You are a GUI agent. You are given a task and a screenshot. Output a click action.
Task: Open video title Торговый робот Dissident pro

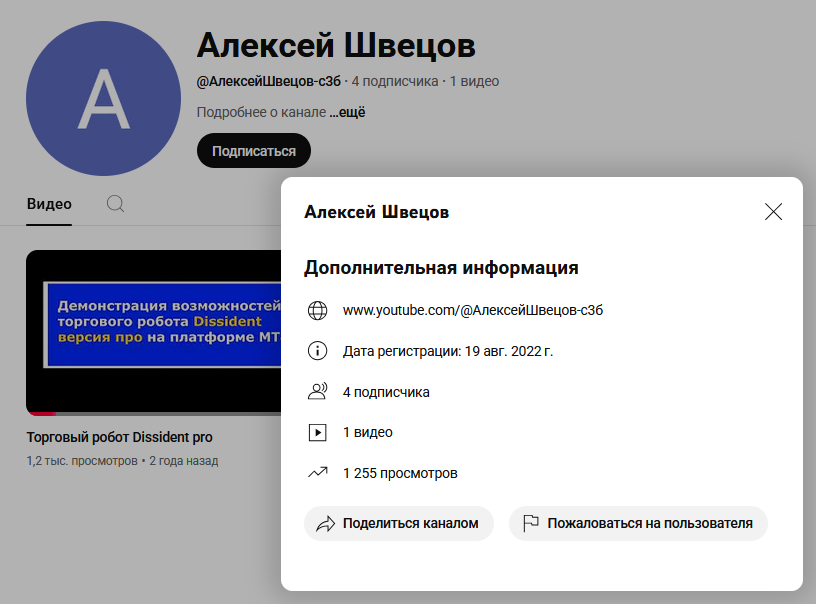[x=119, y=437]
